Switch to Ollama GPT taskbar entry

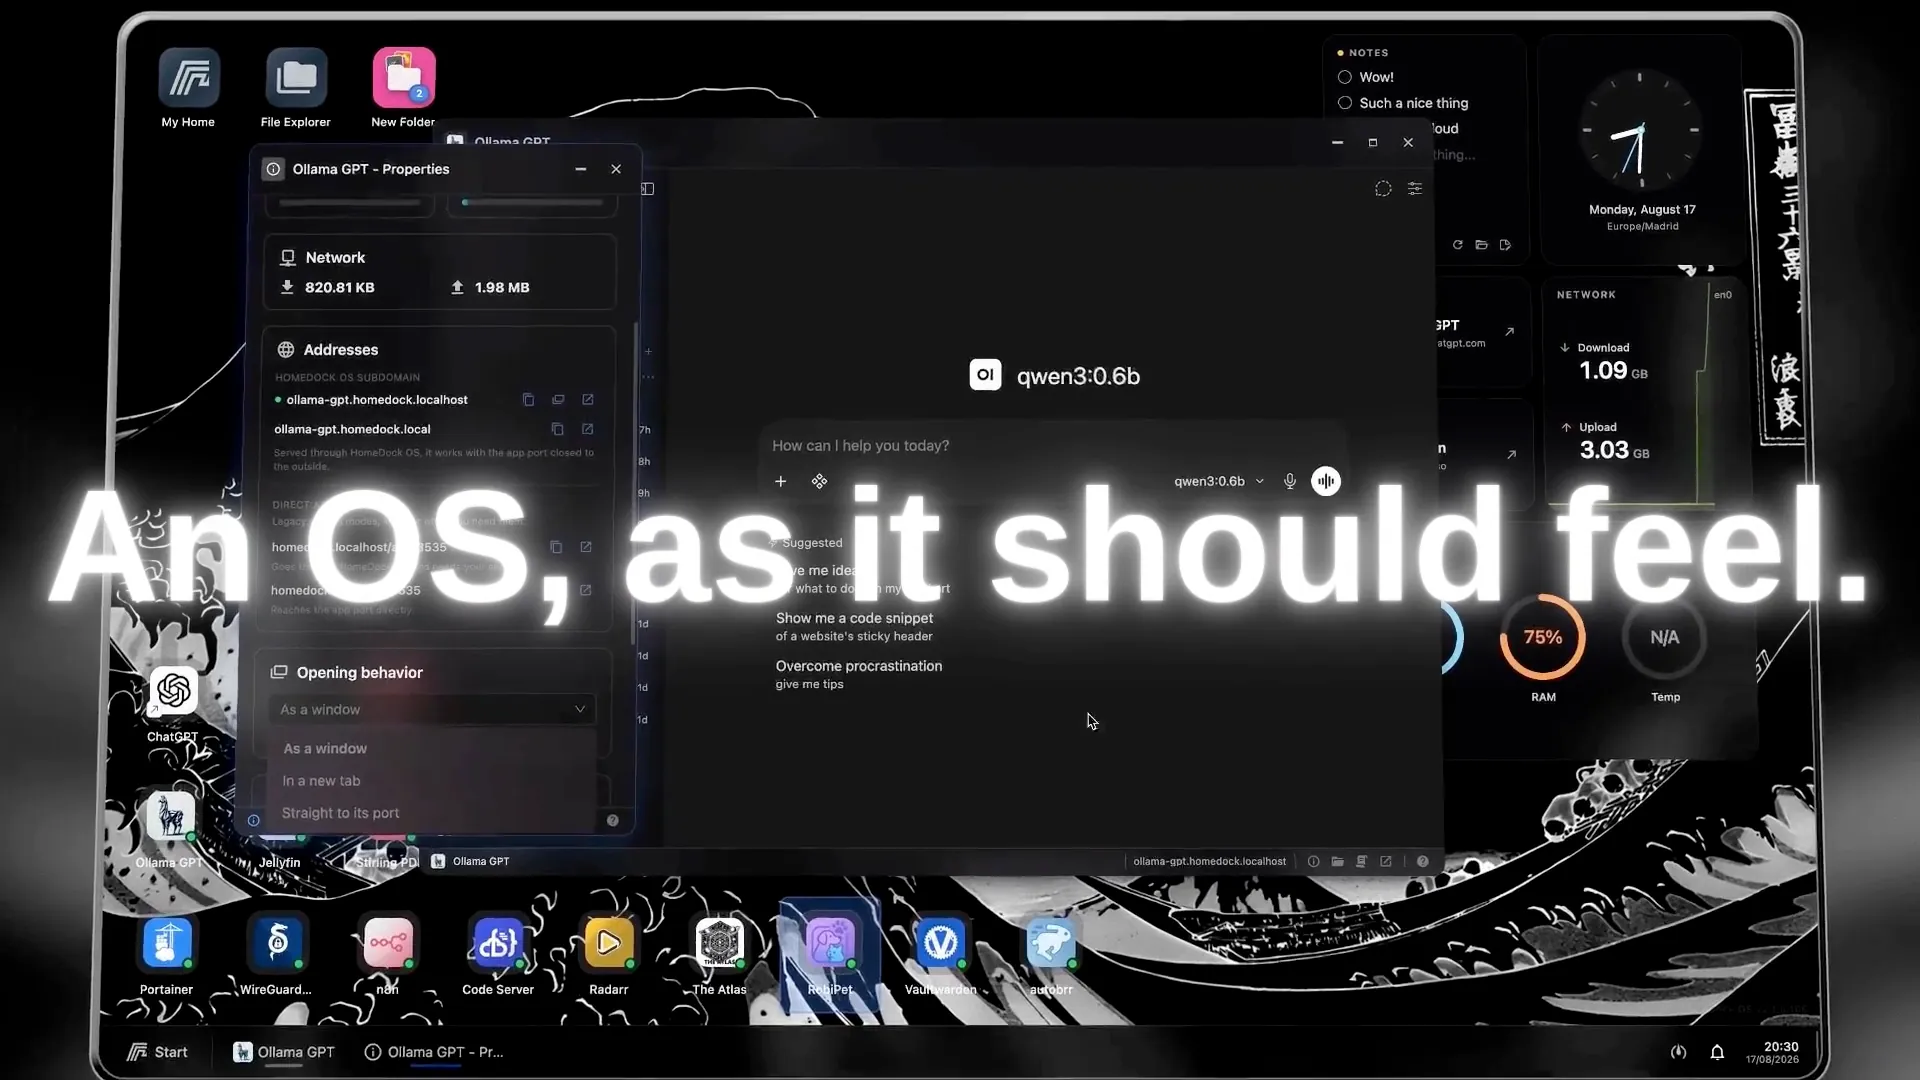click(284, 1052)
